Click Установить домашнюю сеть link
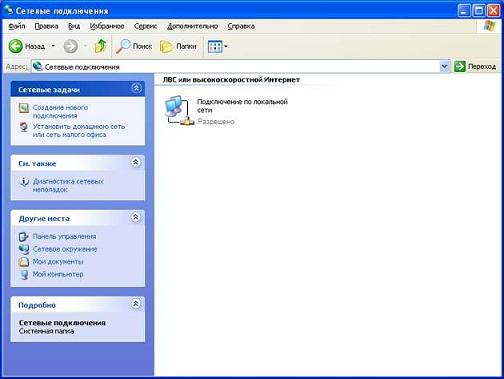Viewport: 504px width, 379px height. tap(79, 130)
